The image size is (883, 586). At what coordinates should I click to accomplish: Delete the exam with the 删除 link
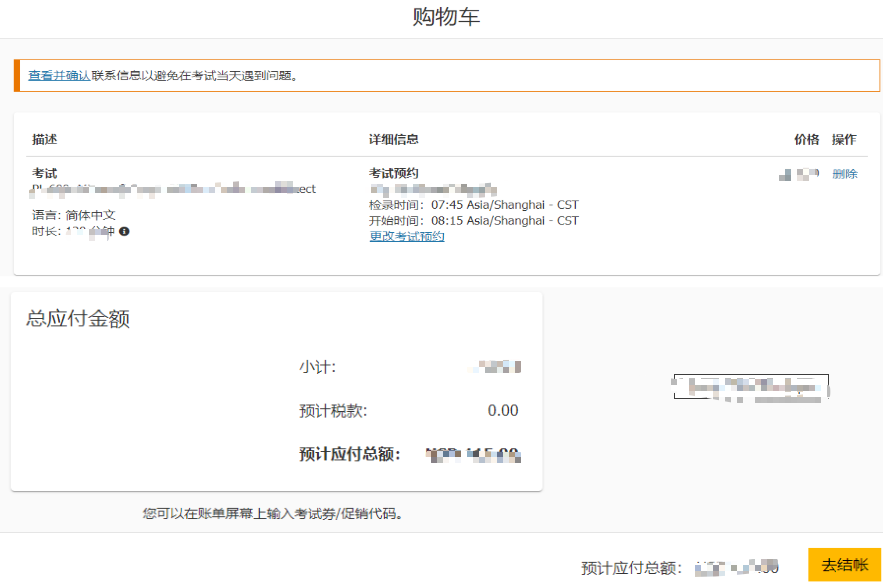[844, 174]
